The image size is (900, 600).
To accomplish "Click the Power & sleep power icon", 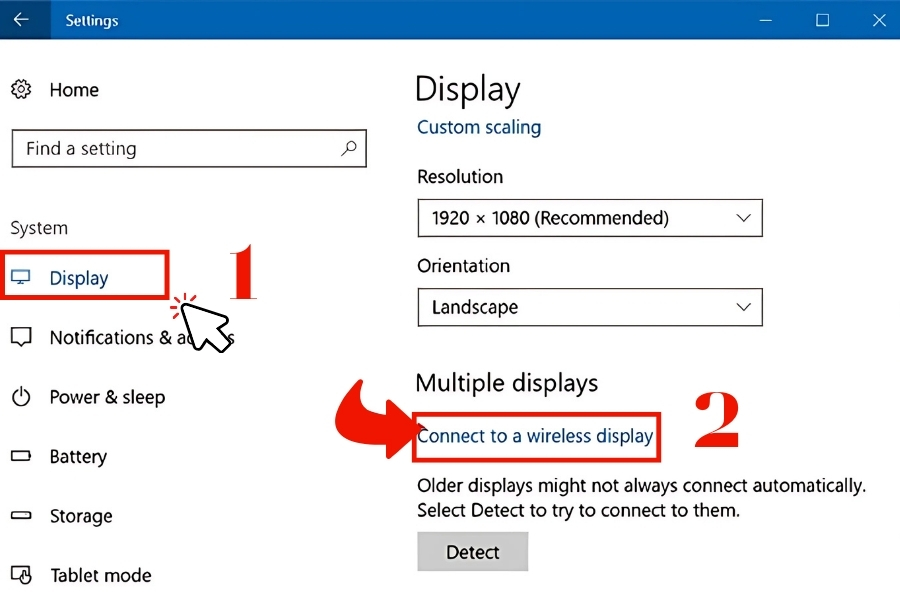I will point(21,397).
